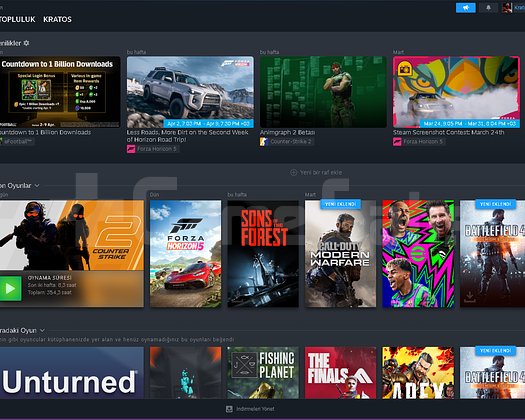Click the plus icon beside Yeni bir raf ekle
Viewport: 525px width, 420px height.
[294, 172]
